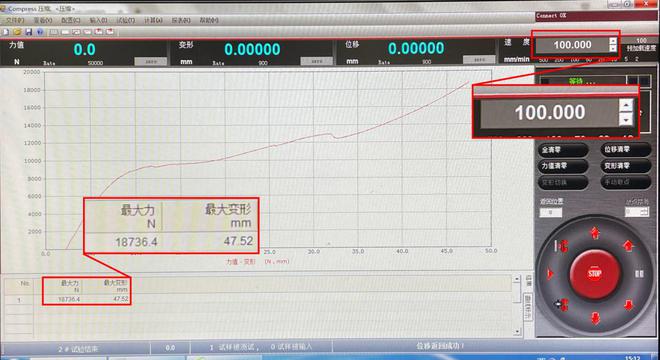This screenshot has width=660, height=360.
Task: Open the 帮助(H) menu
Action: pyautogui.click(x=209, y=20)
